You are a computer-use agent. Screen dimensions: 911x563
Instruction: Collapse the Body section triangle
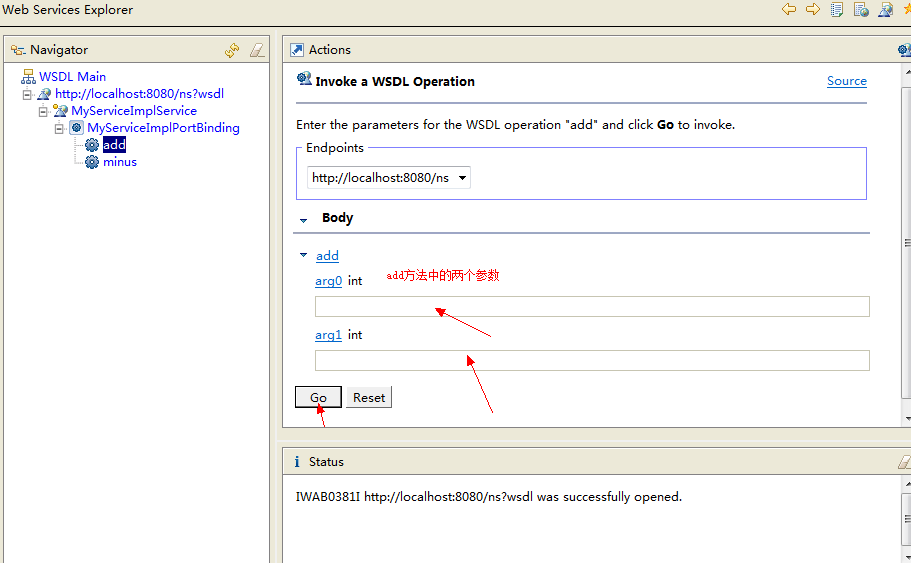click(x=303, y=220)
